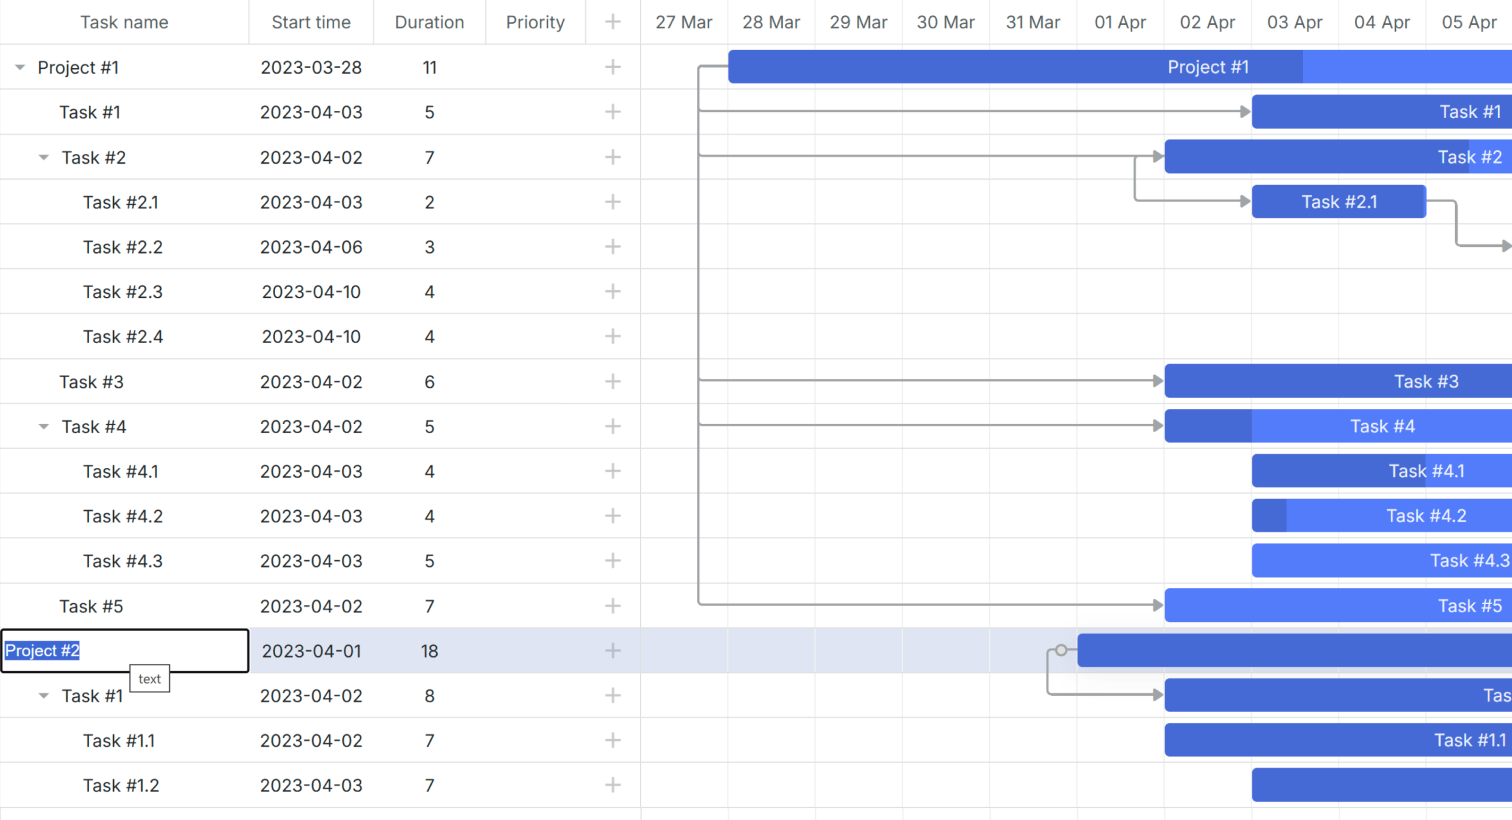The height and width of the screenshot is (820, 1512).
Task: Select the Task #2.1 bar in the timeline
Action: coord(1338,201)
